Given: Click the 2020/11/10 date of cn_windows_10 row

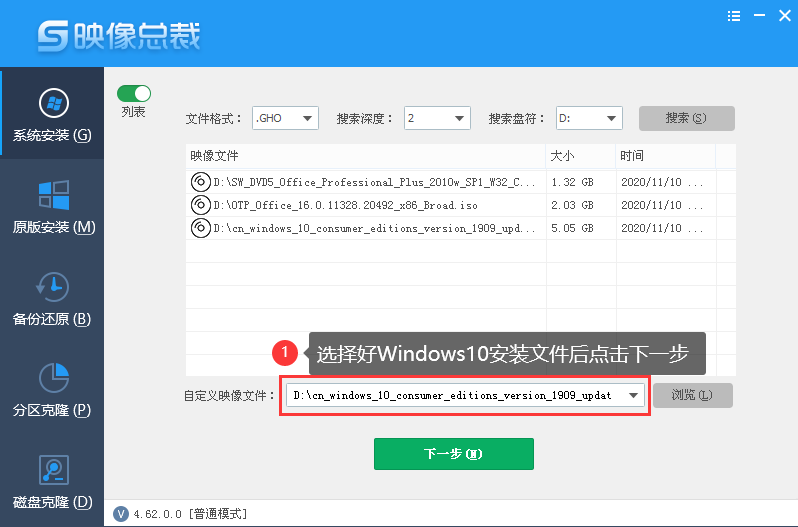Looking at the screenshot, I should pos(662,228).
